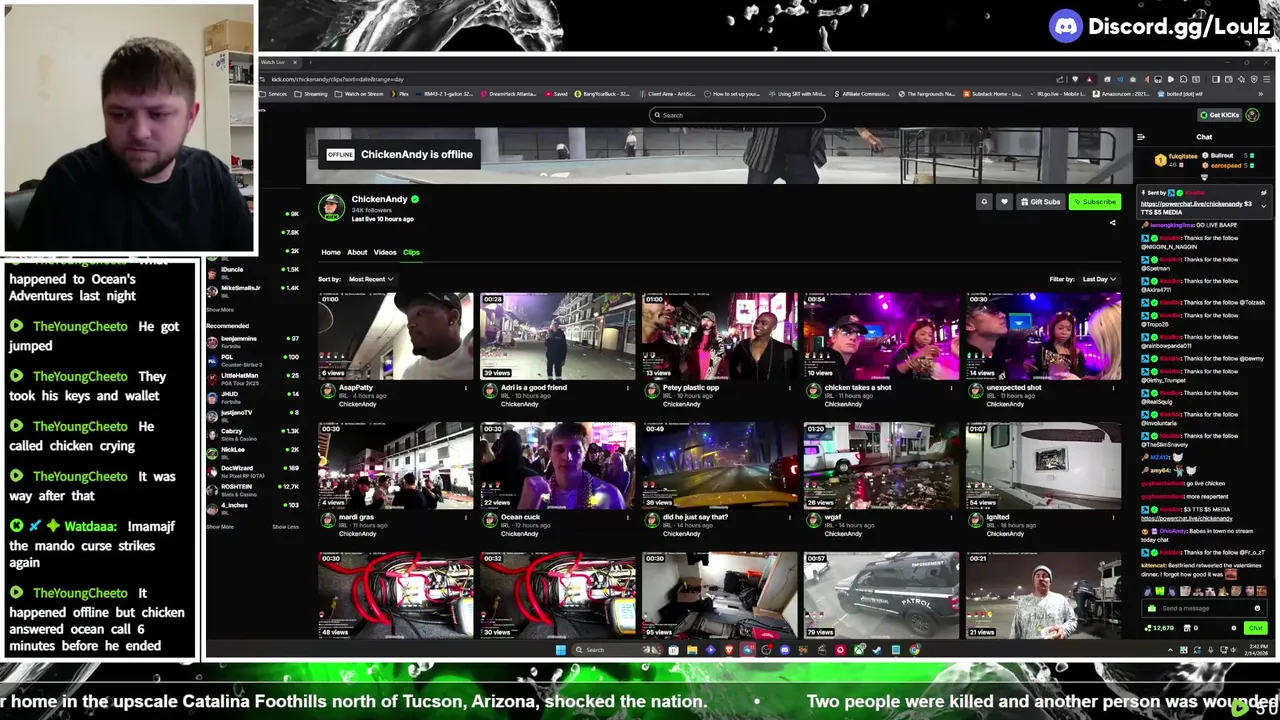Click the 'wgaf' clip title
Image resolution: width=1280 pixels, height=720 pixels.
click(x=833, y=517)
